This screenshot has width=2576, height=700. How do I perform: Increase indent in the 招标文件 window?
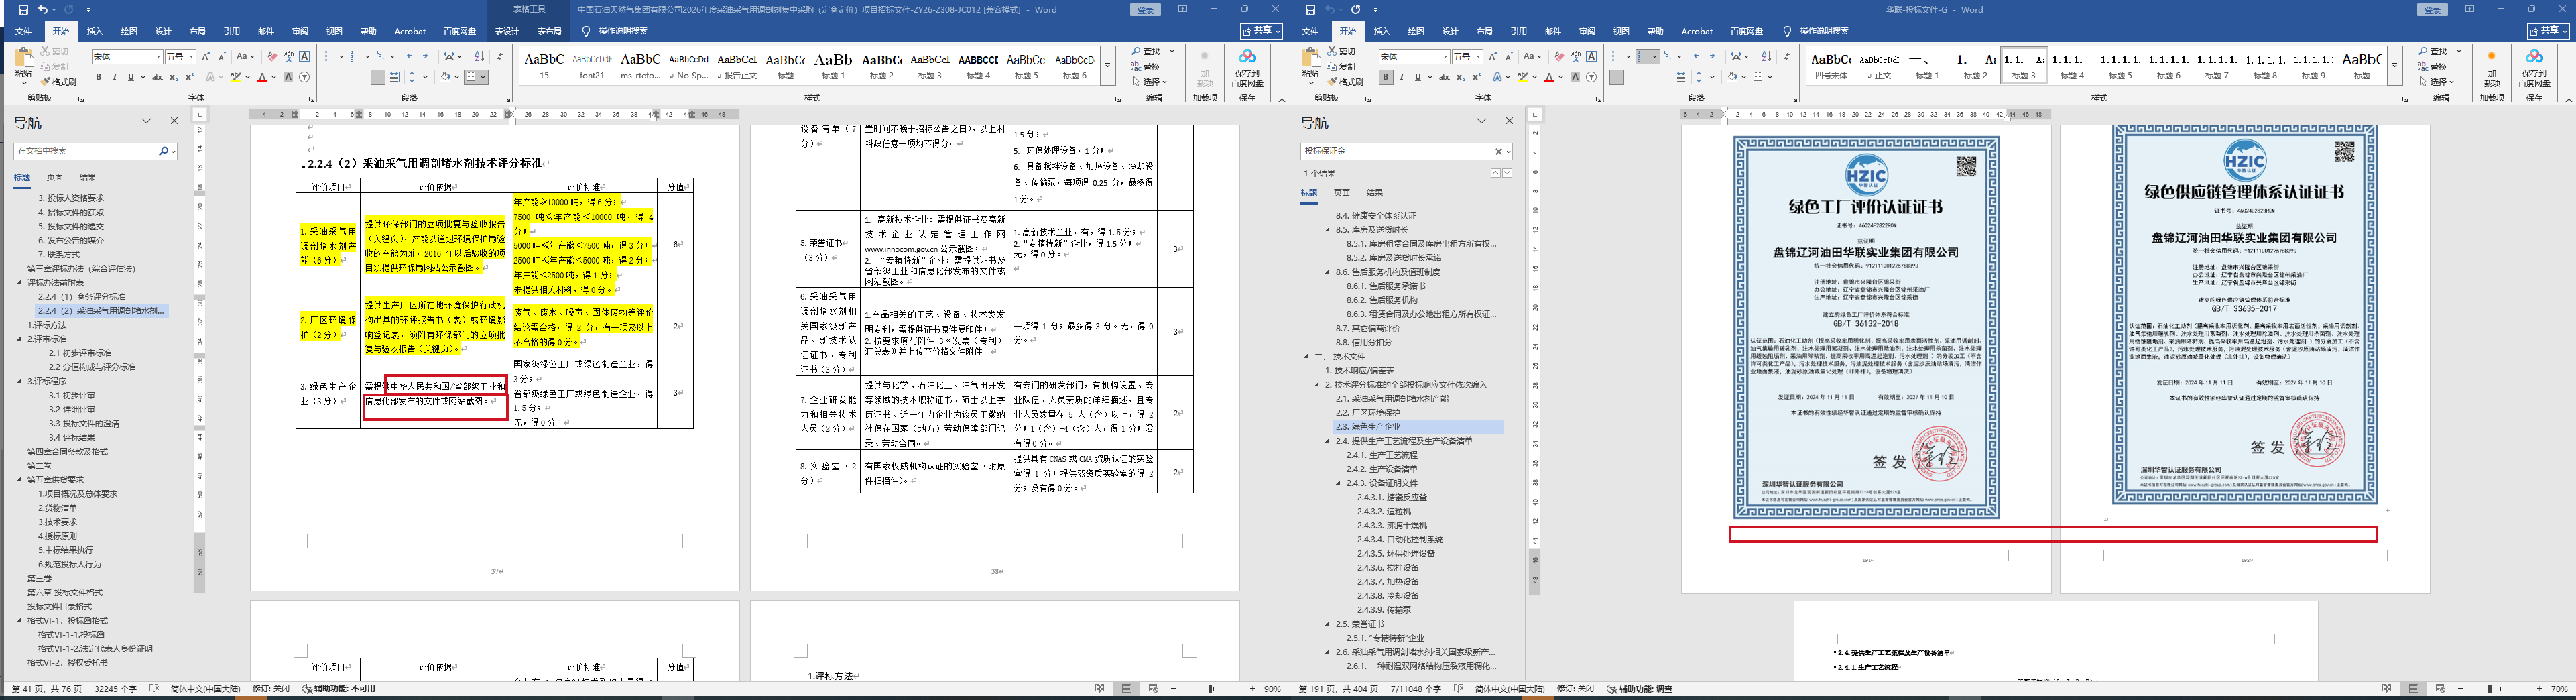(428, 57)
